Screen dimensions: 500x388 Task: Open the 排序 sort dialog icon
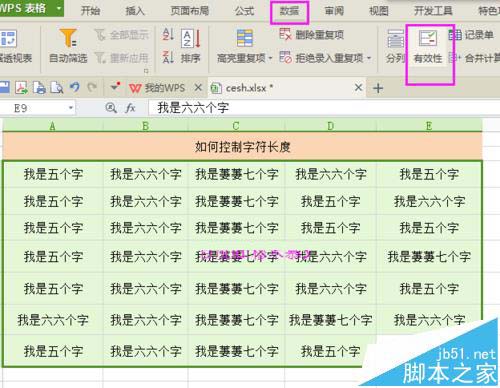pos(191,38)
